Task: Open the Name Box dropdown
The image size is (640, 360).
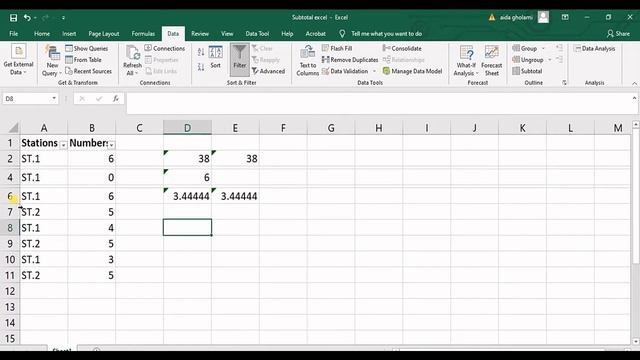Action: [54, 98]
